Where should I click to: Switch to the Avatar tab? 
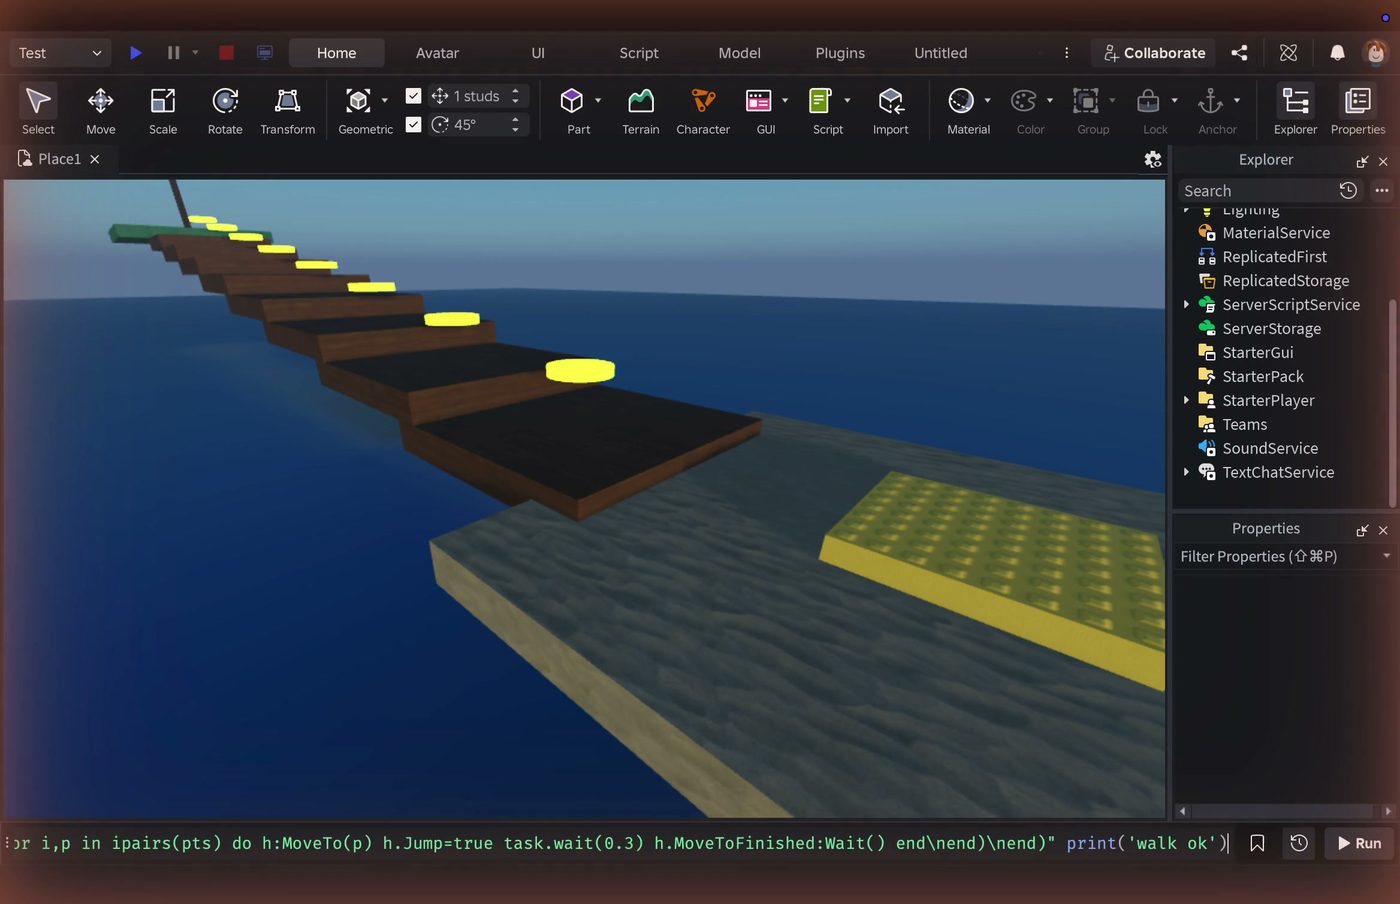(x=437, y=53)
